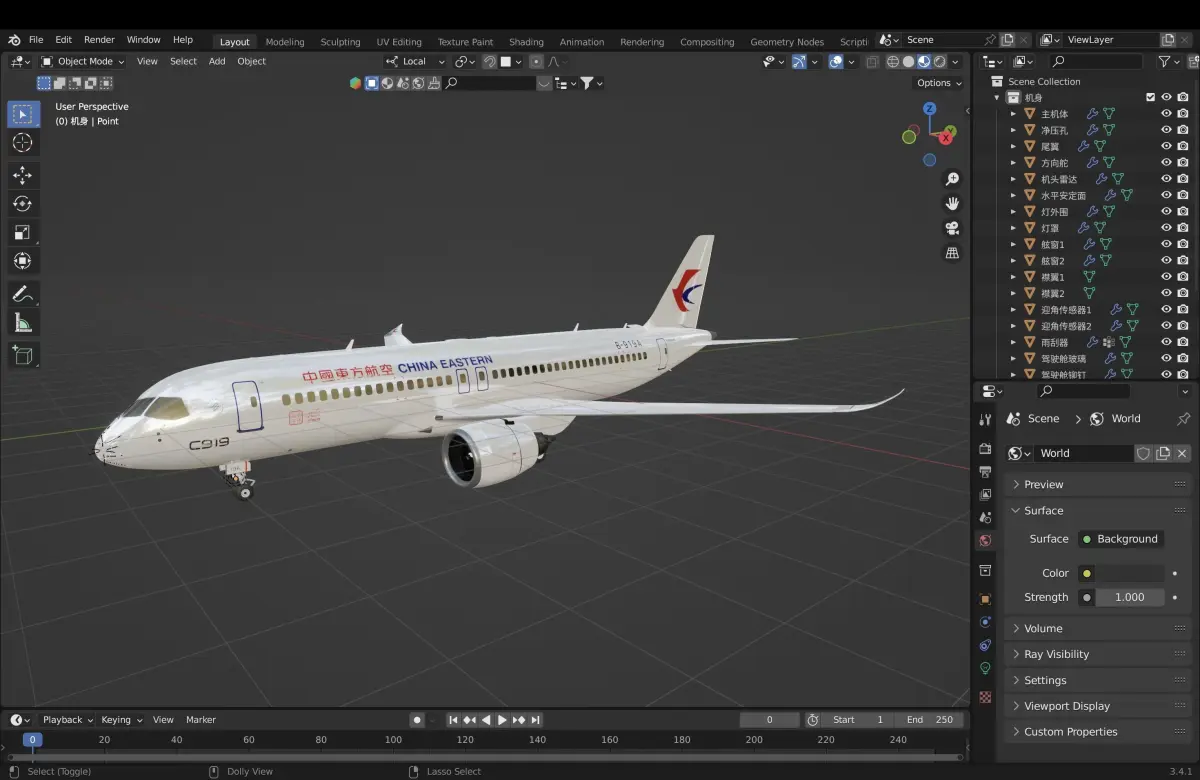Toggle the camera view icon
This screenshot has height=780, width=1200.
952,228
